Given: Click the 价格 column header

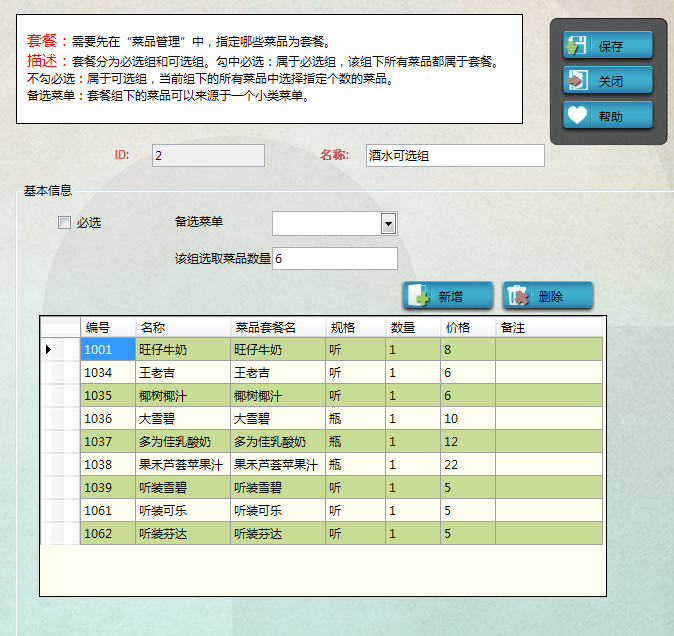Looking at the screenshot, I should click(468, 327).
